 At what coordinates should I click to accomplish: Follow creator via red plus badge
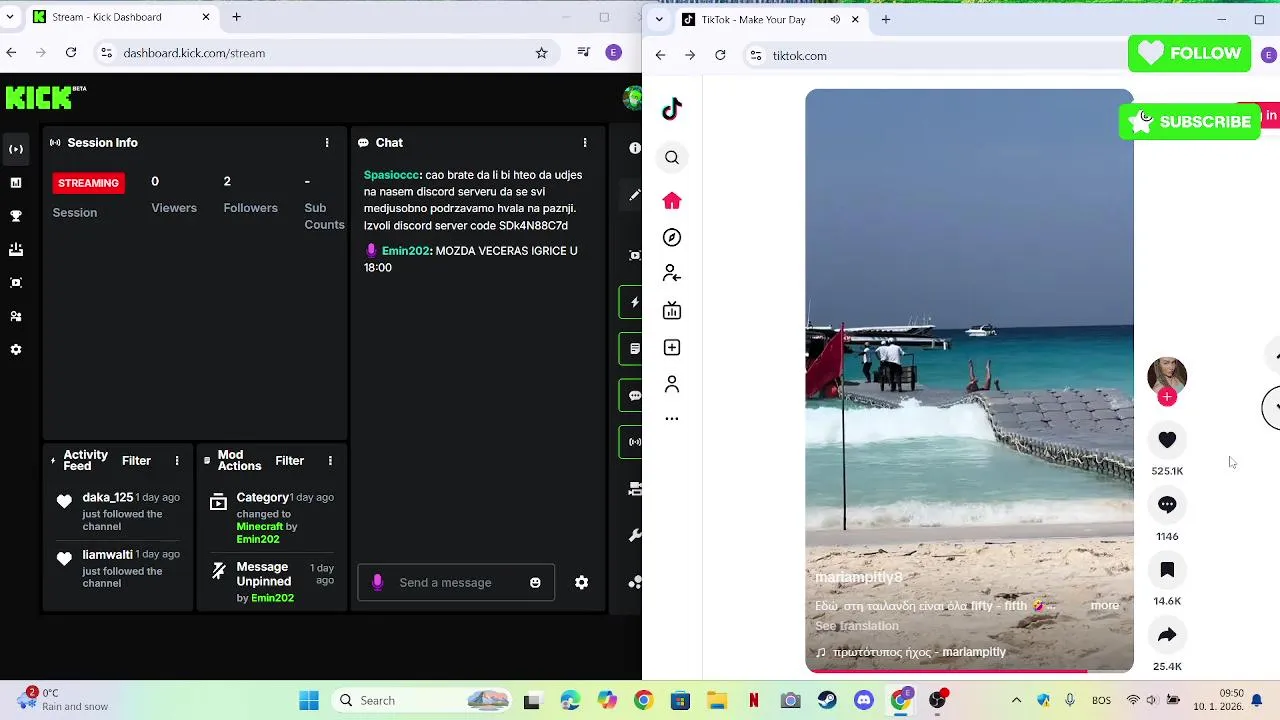point(1167,397)
